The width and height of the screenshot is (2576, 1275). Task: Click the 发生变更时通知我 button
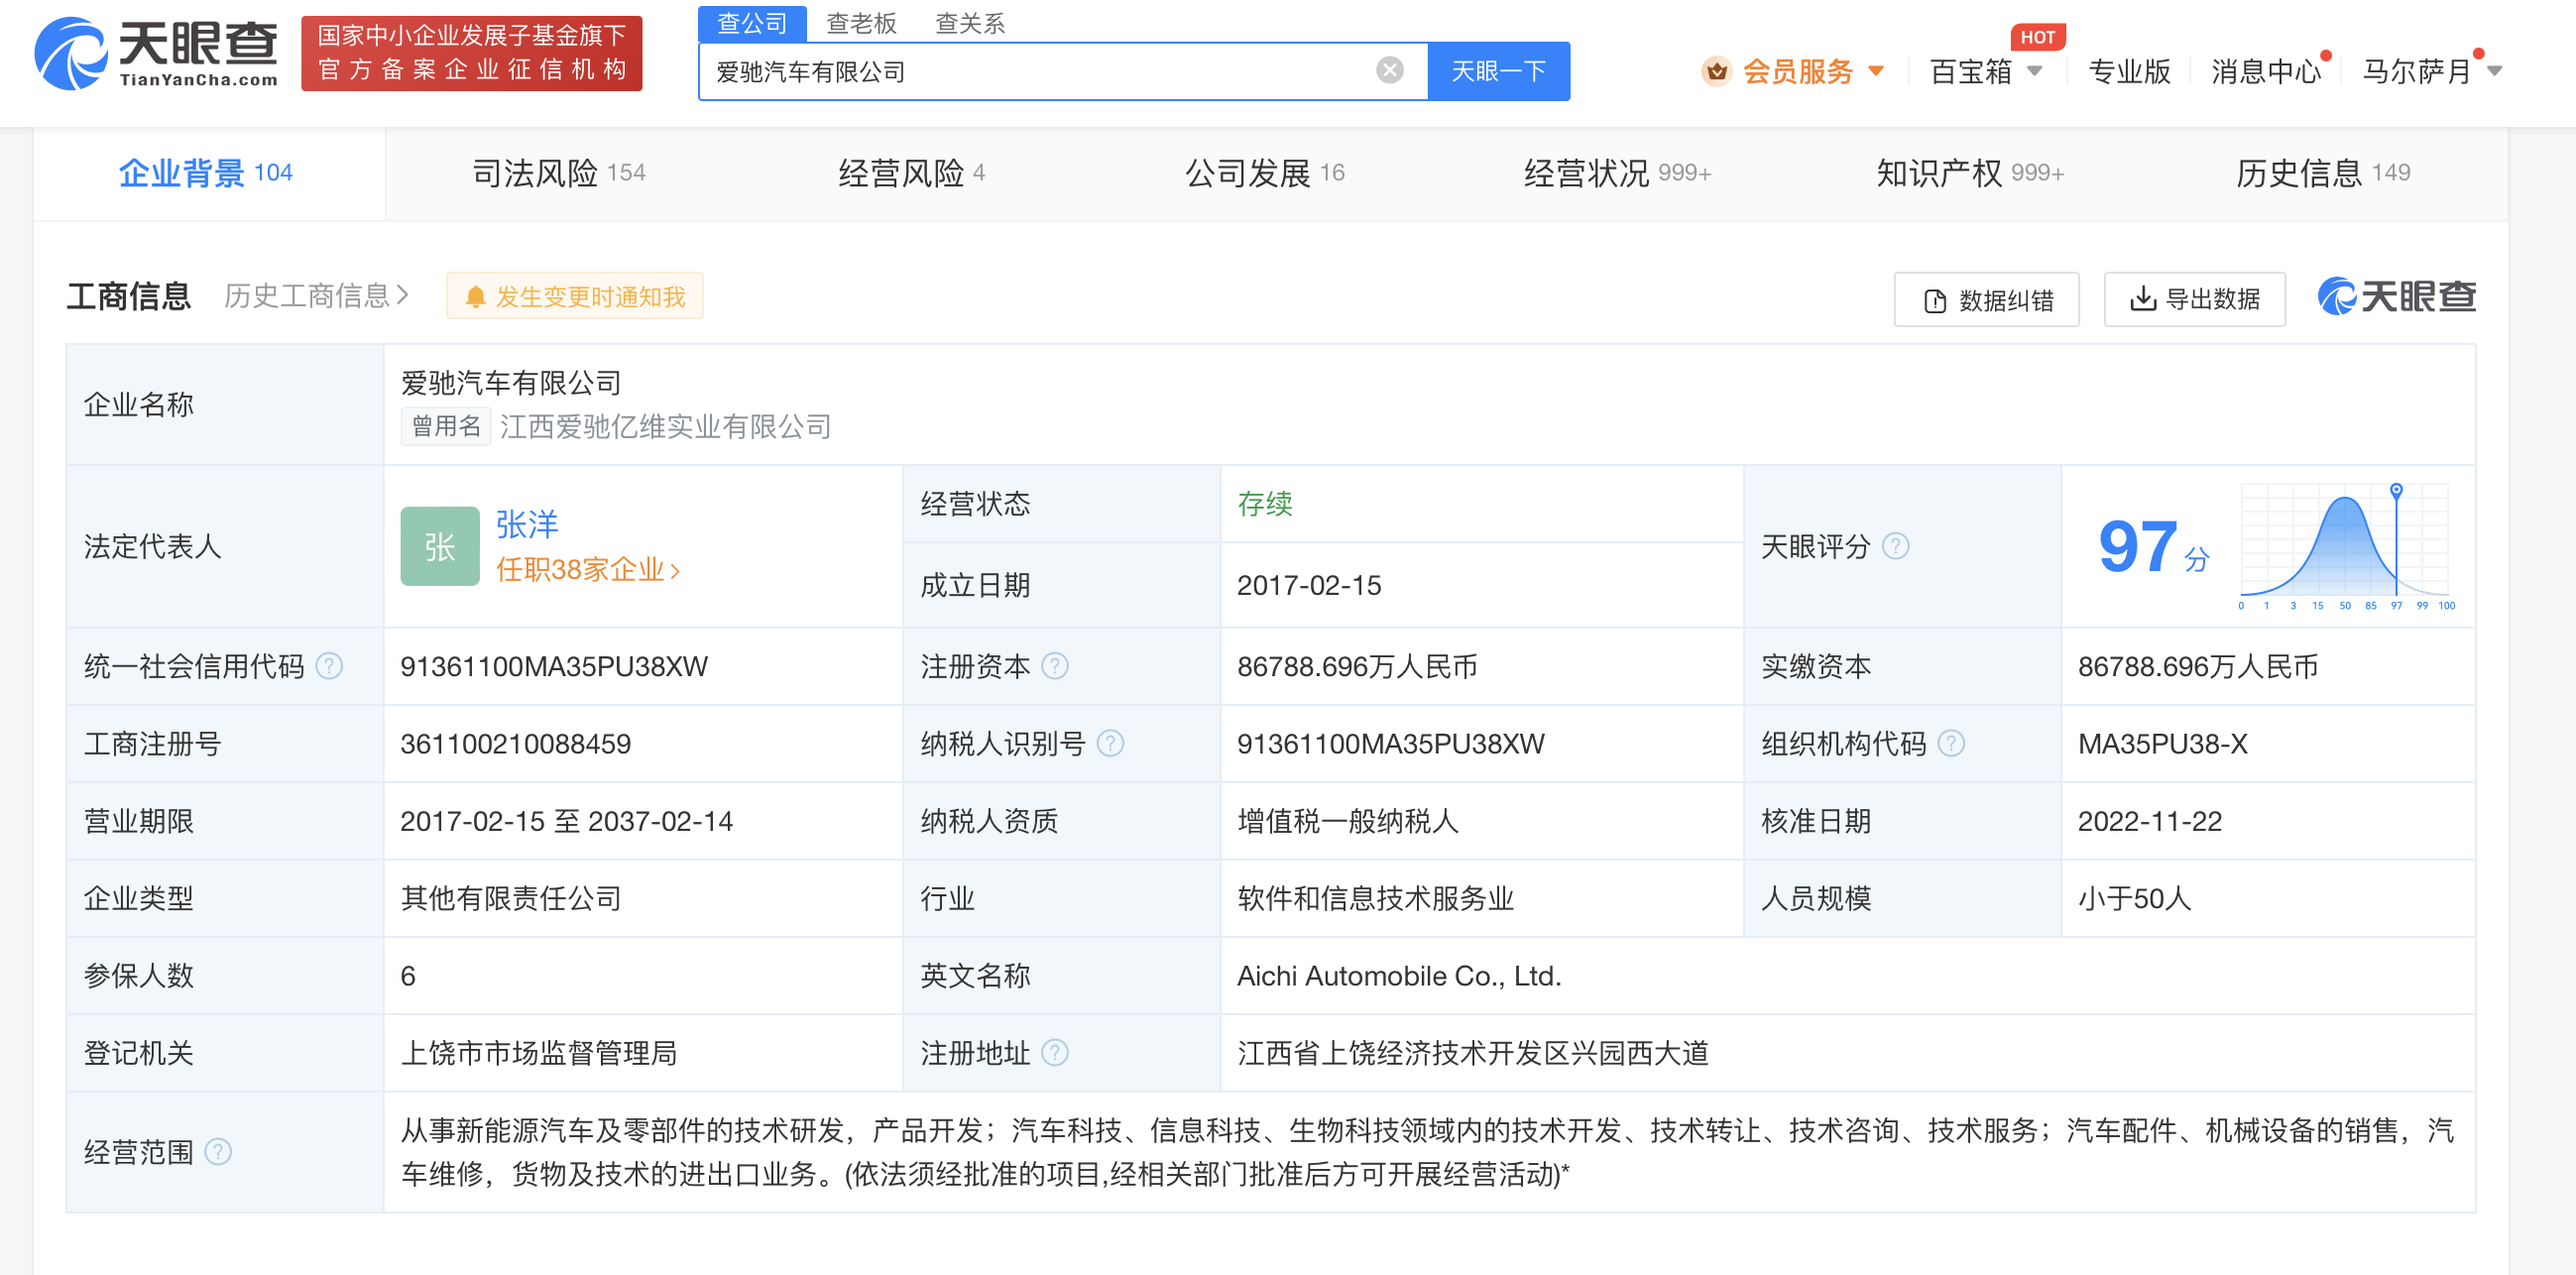(x=575, y=296)
